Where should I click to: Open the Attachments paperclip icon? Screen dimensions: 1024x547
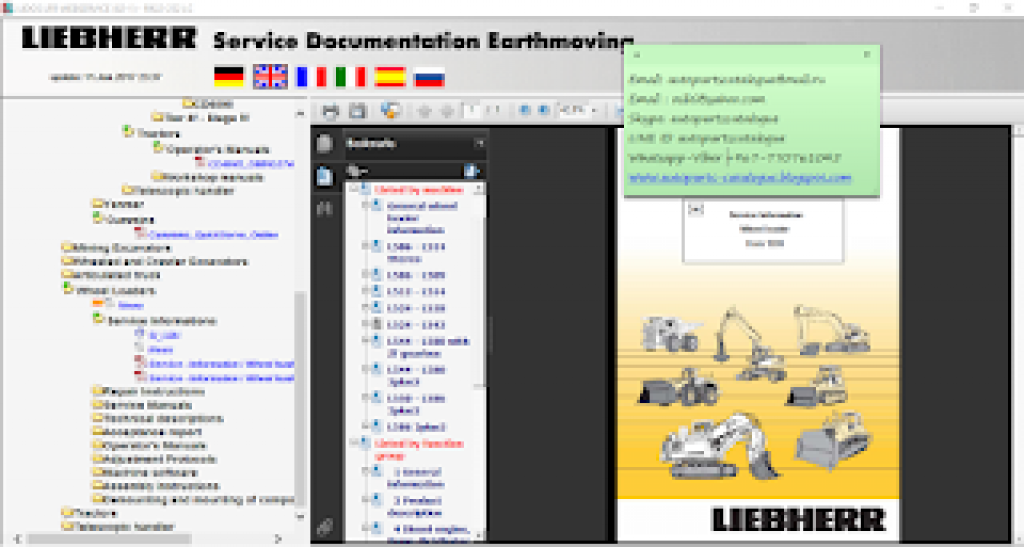tap(325, 526)
